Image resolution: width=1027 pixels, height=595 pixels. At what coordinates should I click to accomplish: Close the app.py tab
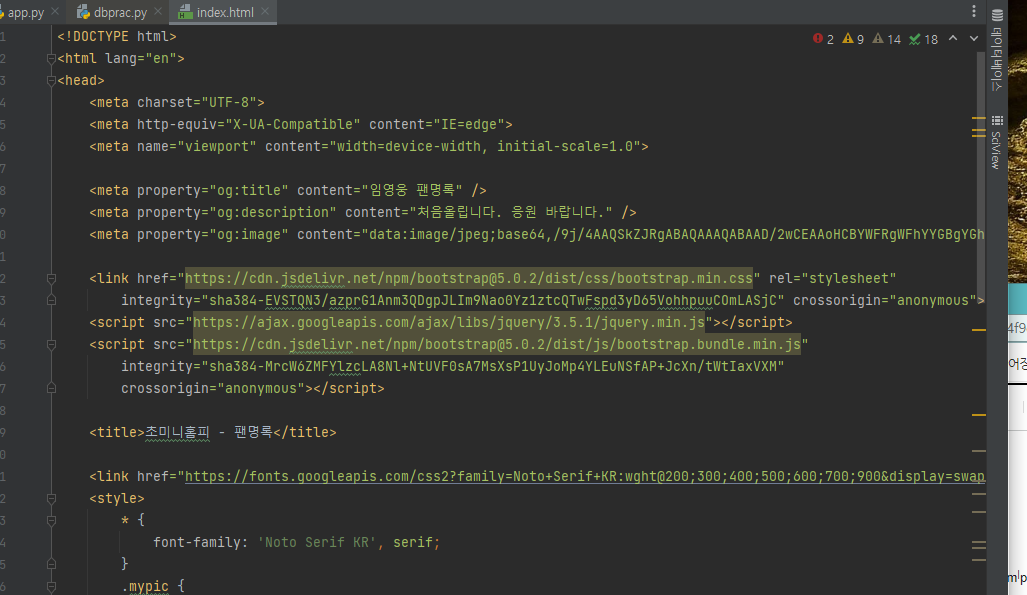click(55, 11)
